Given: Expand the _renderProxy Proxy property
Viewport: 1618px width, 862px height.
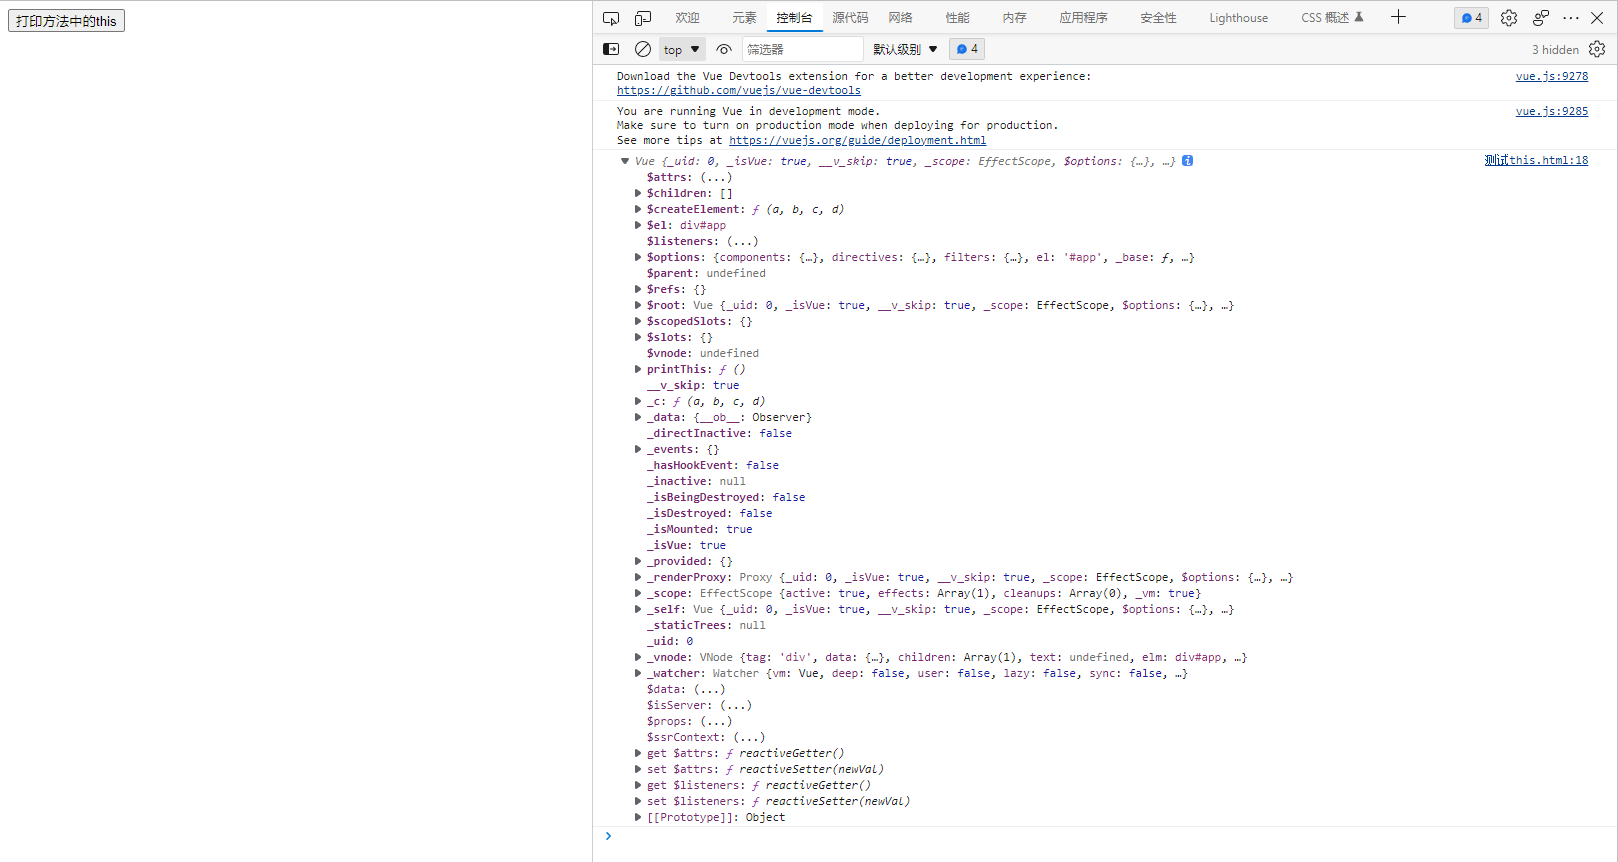Looking at the screenshot, I should click(x=638, y=577).
